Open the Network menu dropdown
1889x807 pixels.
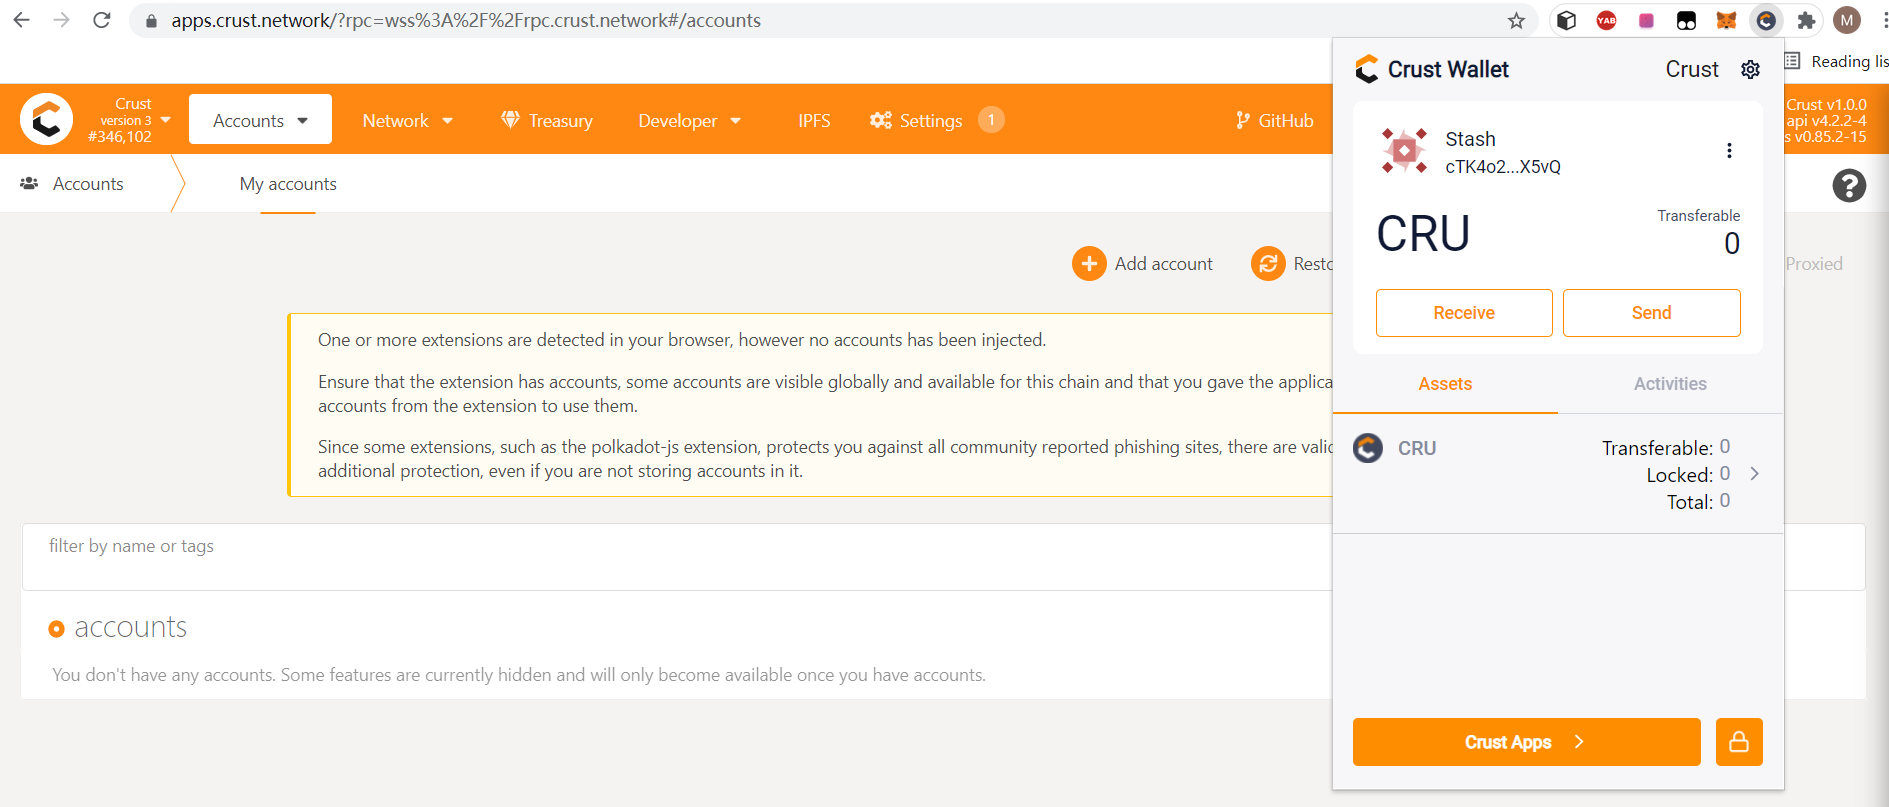point(408,121)
